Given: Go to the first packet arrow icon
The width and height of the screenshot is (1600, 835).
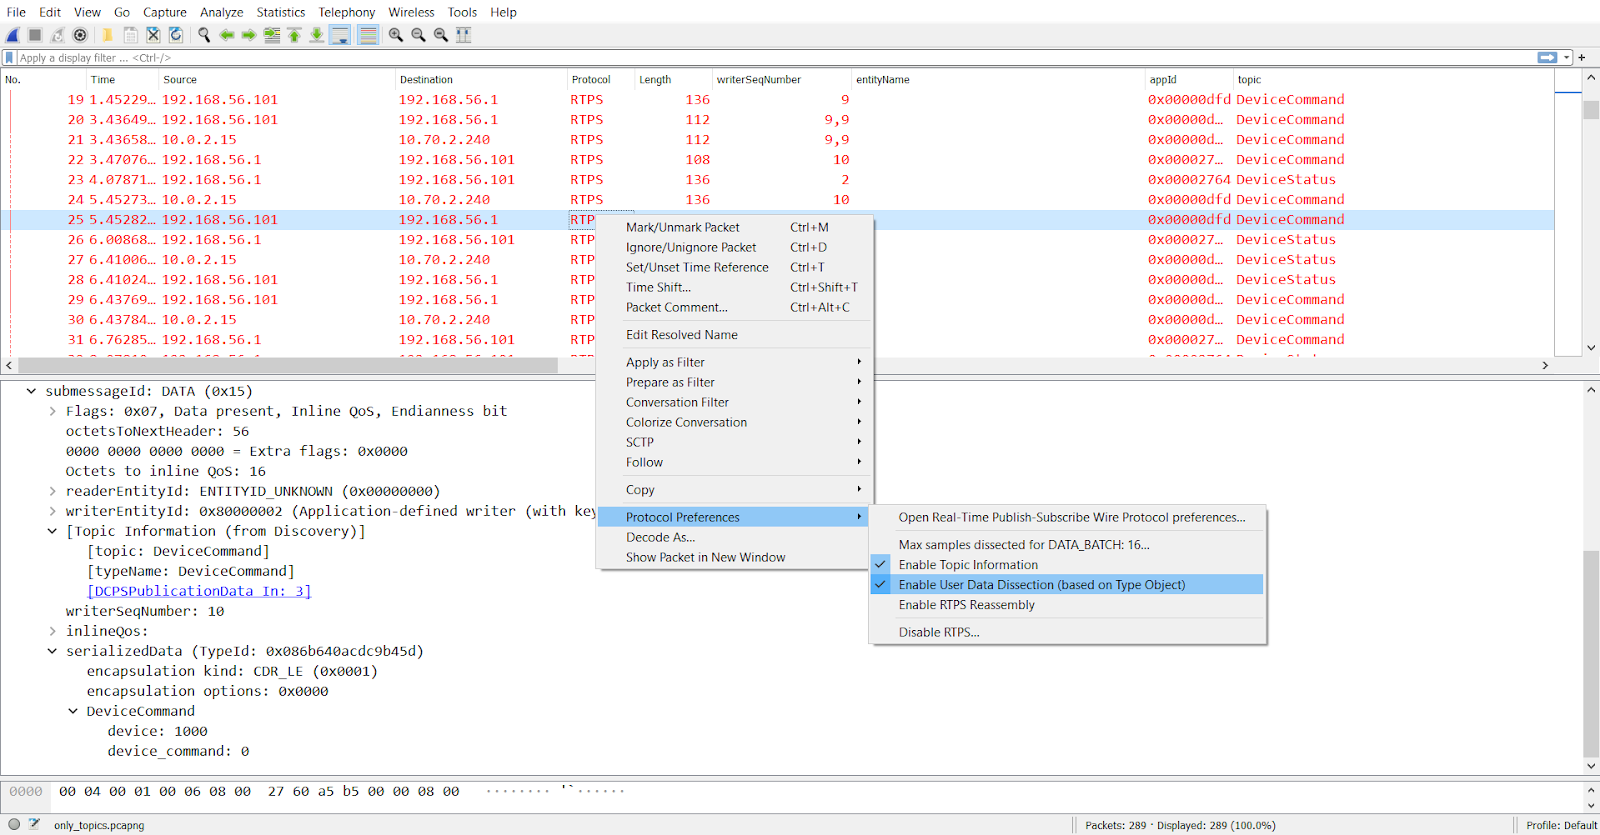Looking at the screenshot, I should click(x=294, y=35).
